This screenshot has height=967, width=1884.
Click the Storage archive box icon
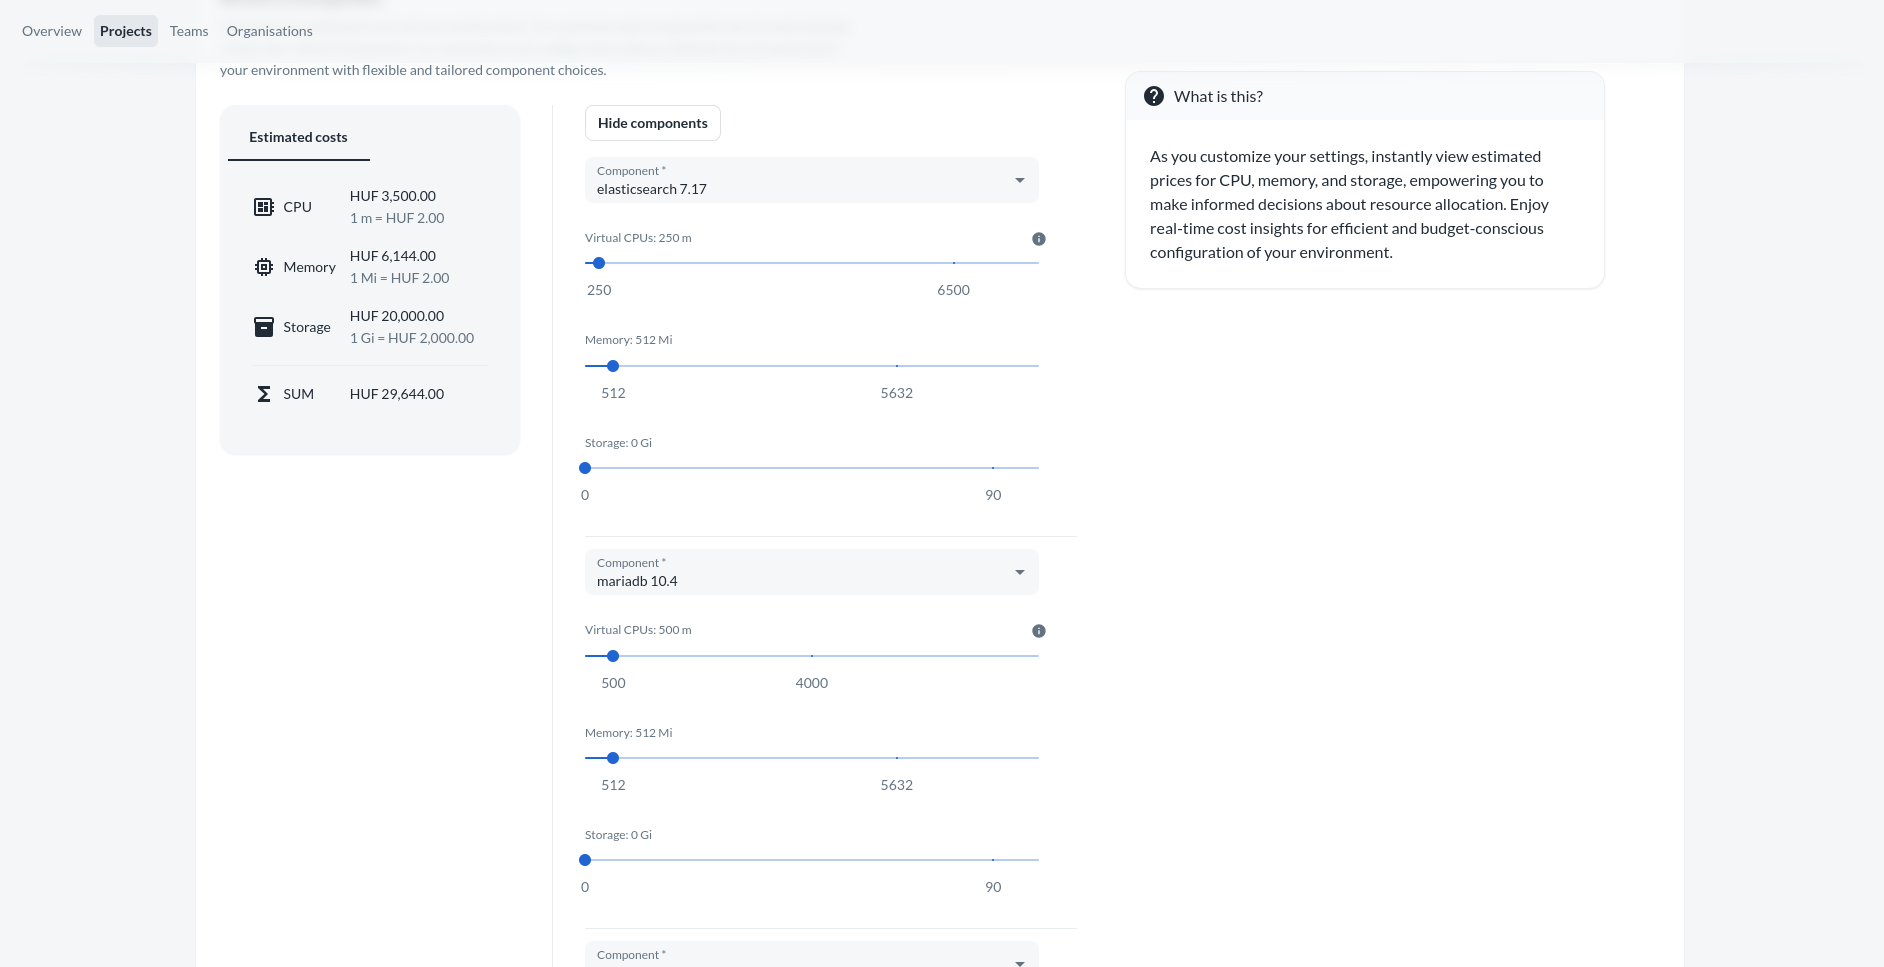[x=263, y=327]
